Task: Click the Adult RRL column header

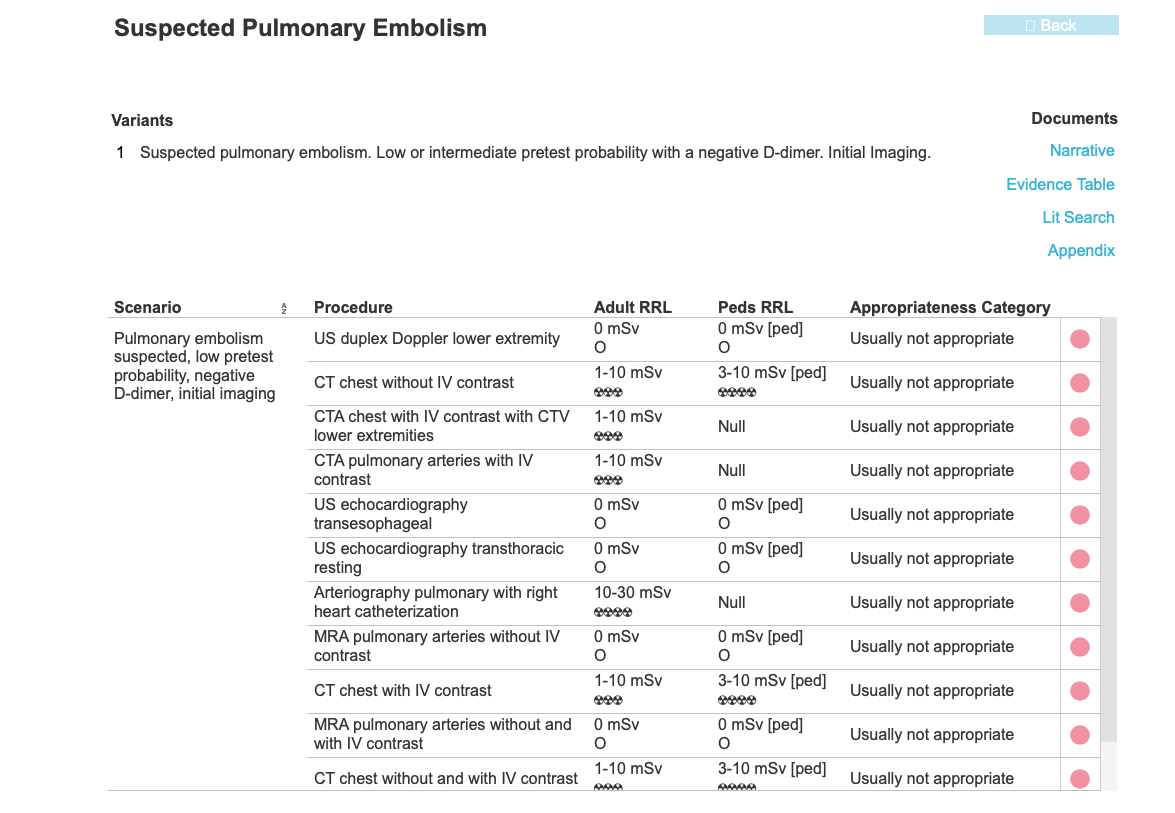Action: tap(632, 307)
